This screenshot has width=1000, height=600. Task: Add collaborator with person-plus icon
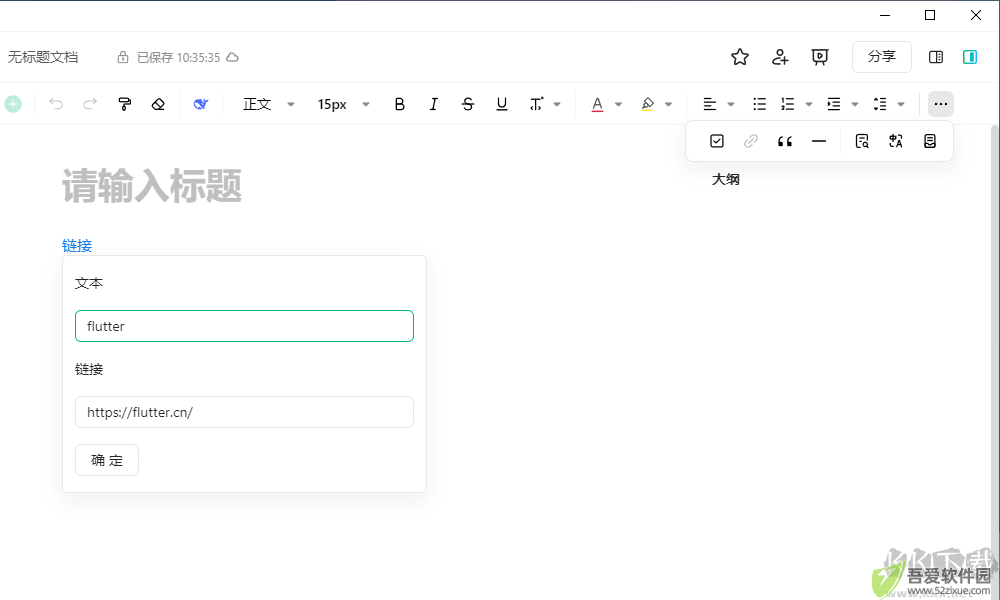780,57
